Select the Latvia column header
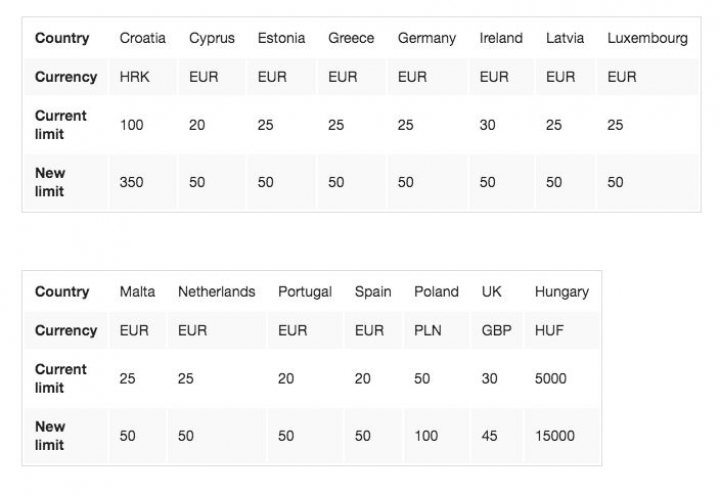This screenshot has height=495, width=720. (565, 39)
